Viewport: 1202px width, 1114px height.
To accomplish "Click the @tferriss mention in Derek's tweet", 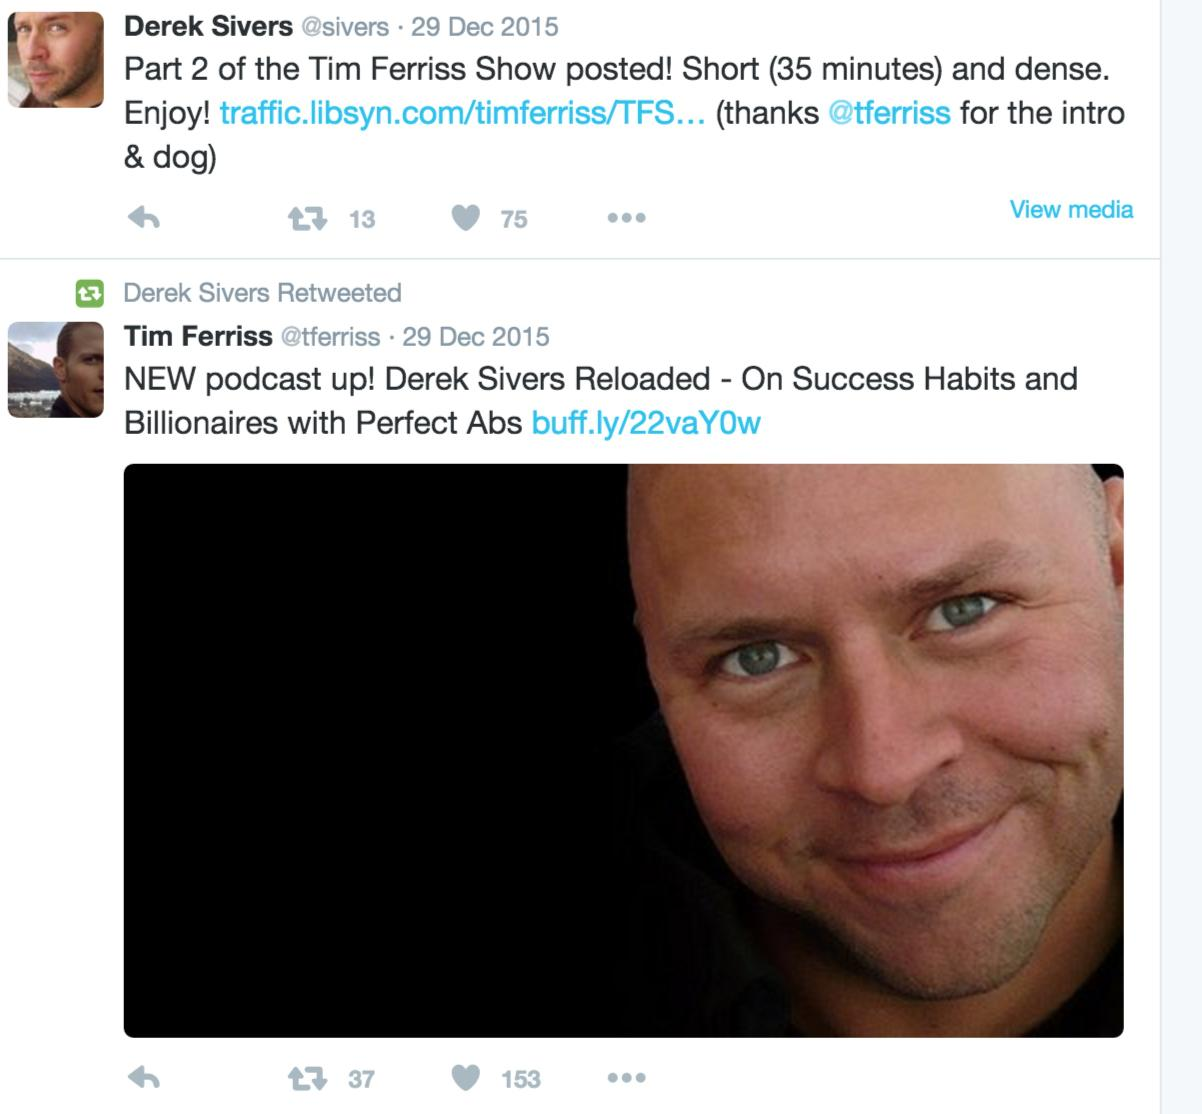I will point(889,113).
